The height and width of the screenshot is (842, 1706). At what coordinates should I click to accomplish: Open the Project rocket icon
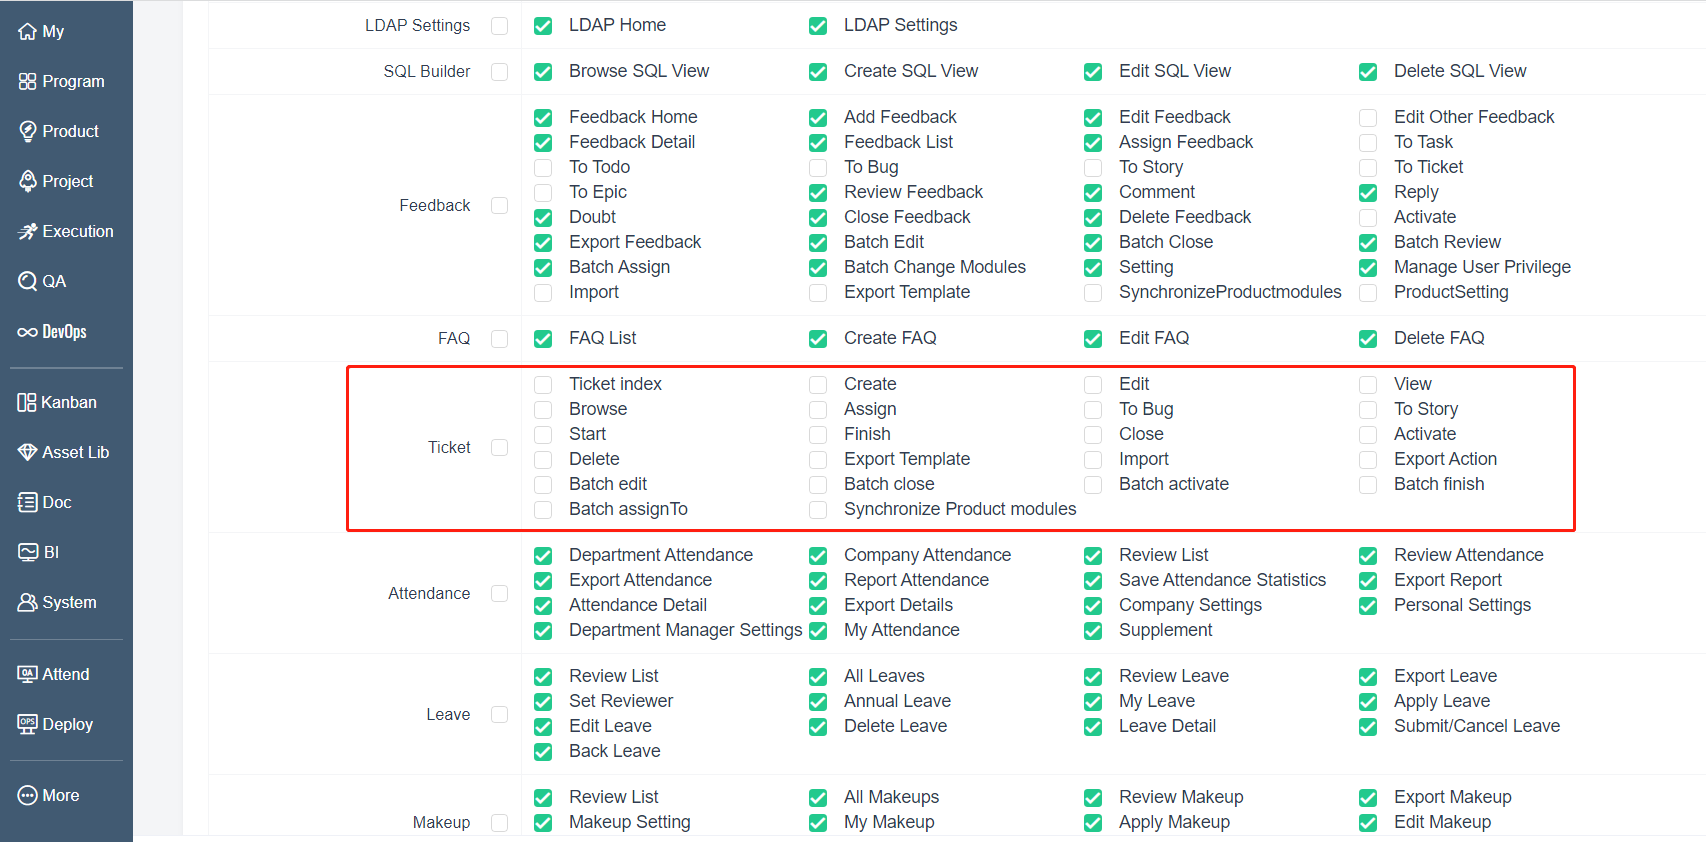pyautogui.click(x=27, y=181)
